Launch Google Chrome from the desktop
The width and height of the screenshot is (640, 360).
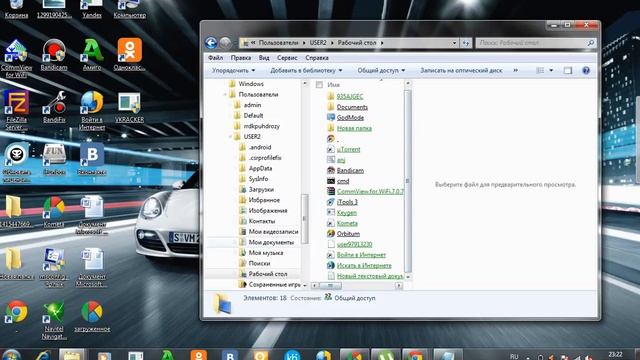16,312
